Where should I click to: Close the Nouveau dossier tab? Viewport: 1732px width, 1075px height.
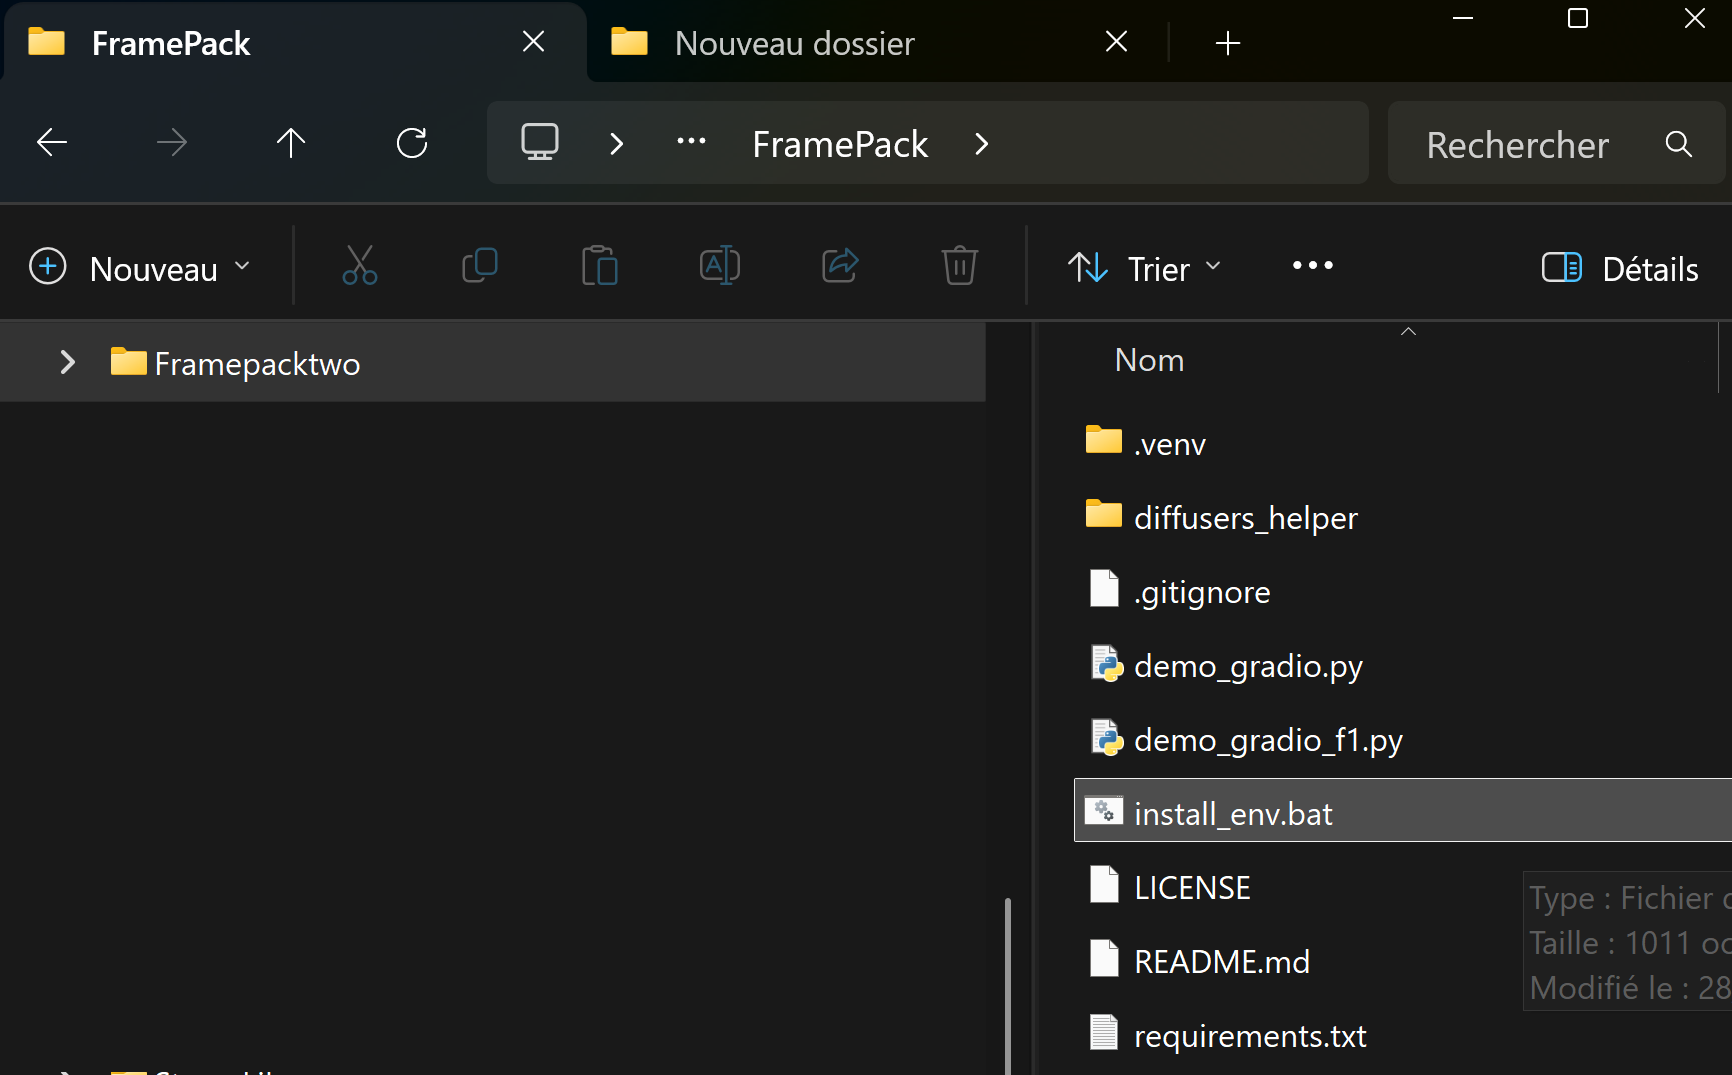coord(1117,41)
